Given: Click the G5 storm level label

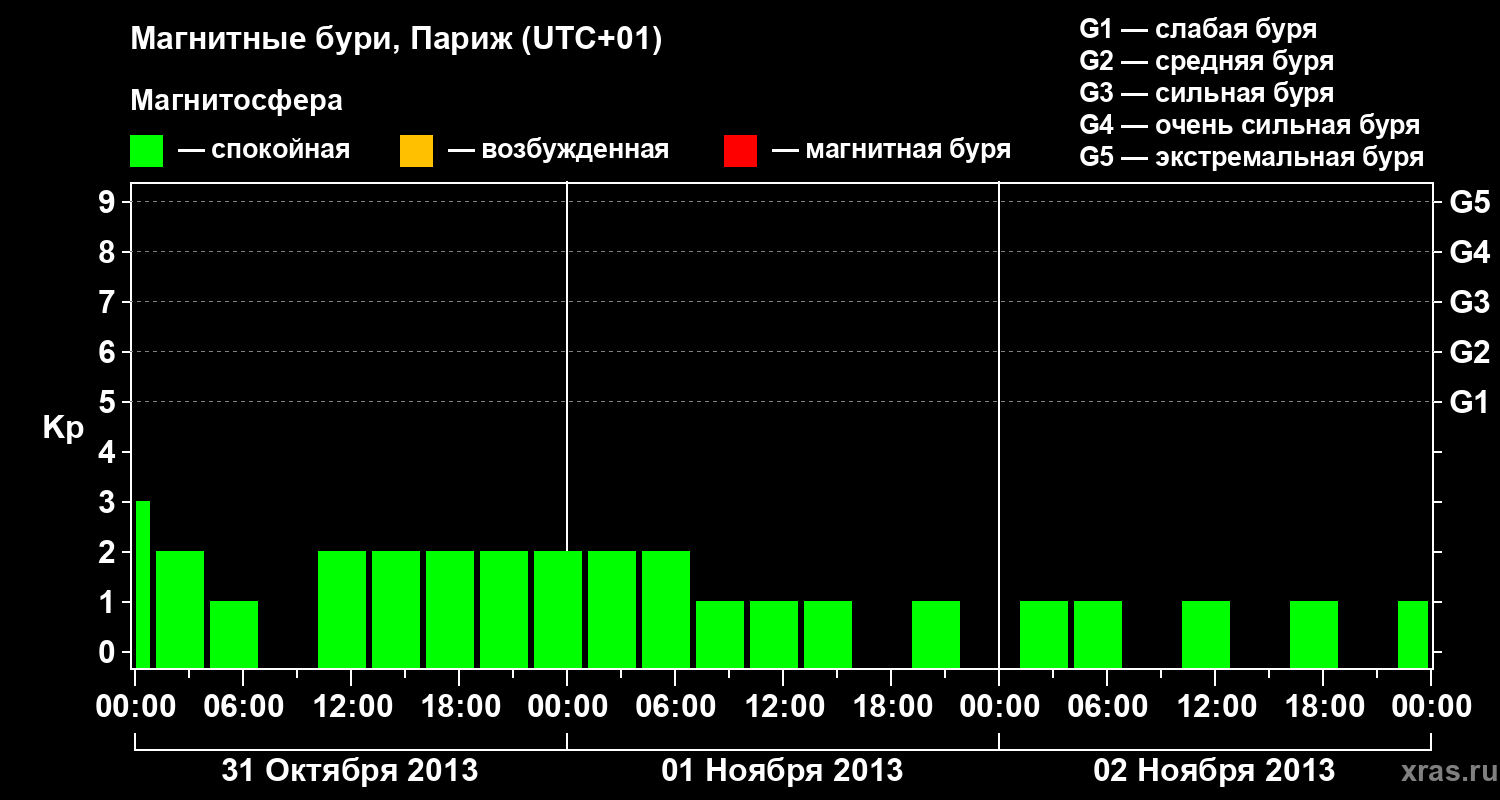Looking at the screenshot, I should click(x=1469, y=202).
